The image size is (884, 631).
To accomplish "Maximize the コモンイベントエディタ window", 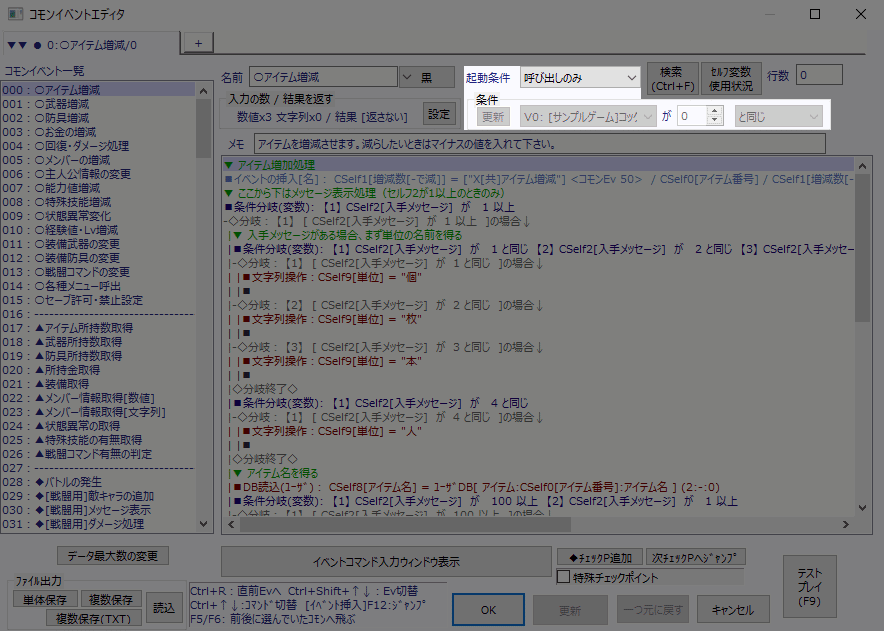I will (815, 14).
